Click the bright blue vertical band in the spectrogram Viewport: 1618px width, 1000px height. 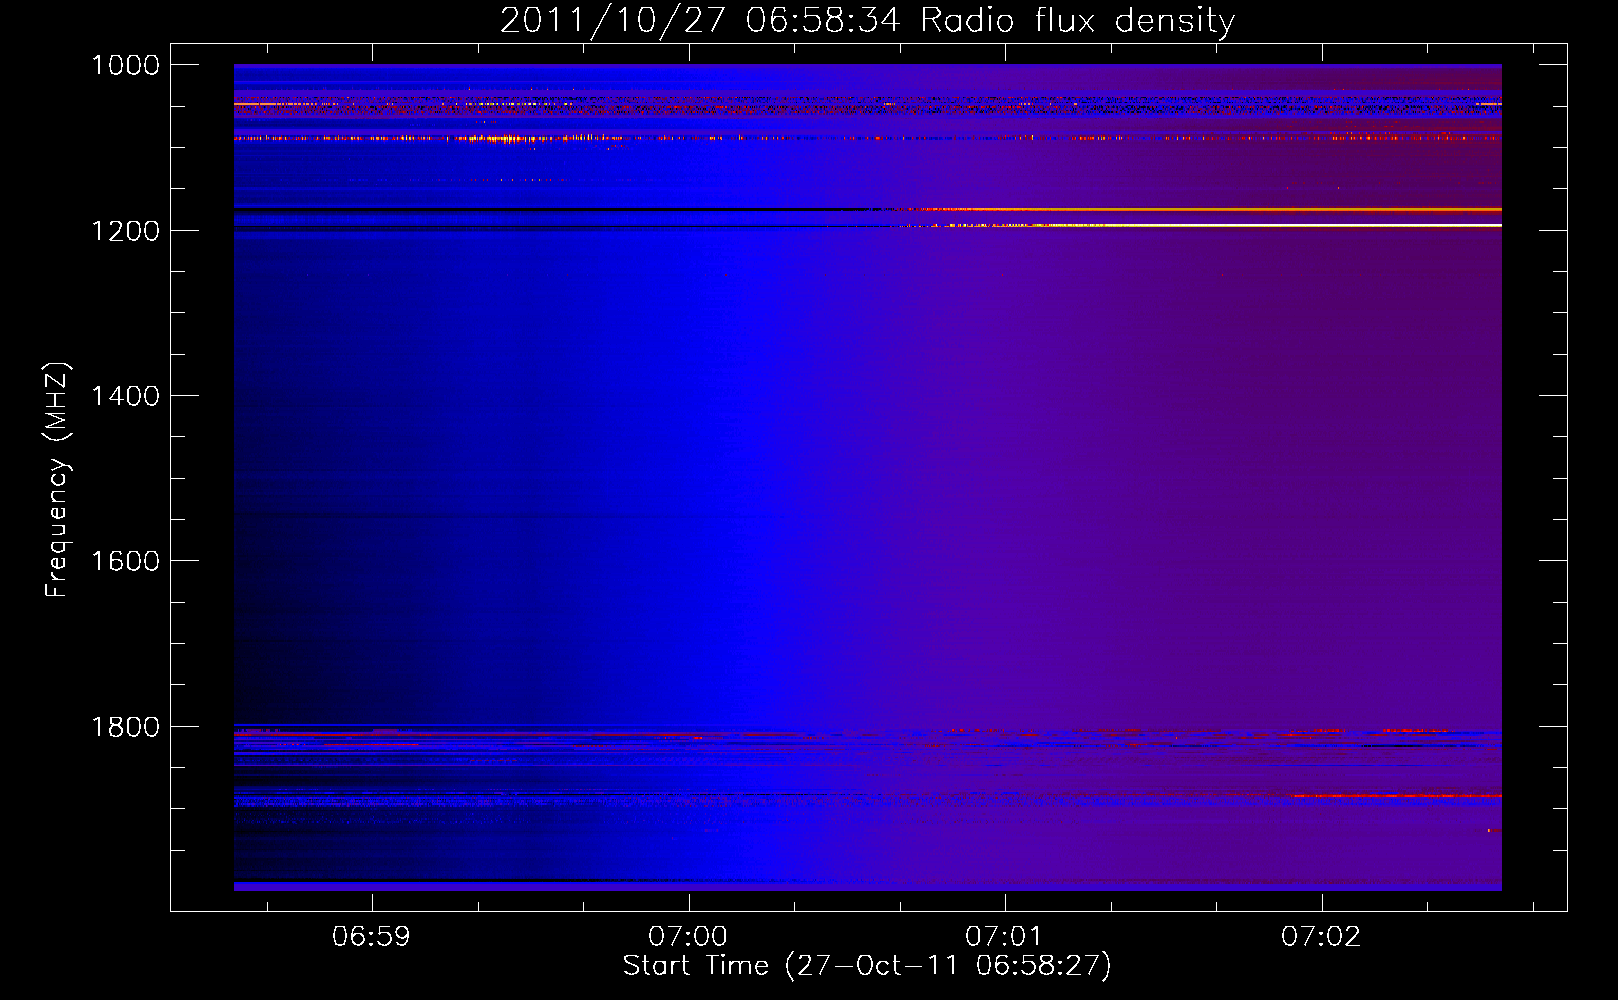(742, 480)
